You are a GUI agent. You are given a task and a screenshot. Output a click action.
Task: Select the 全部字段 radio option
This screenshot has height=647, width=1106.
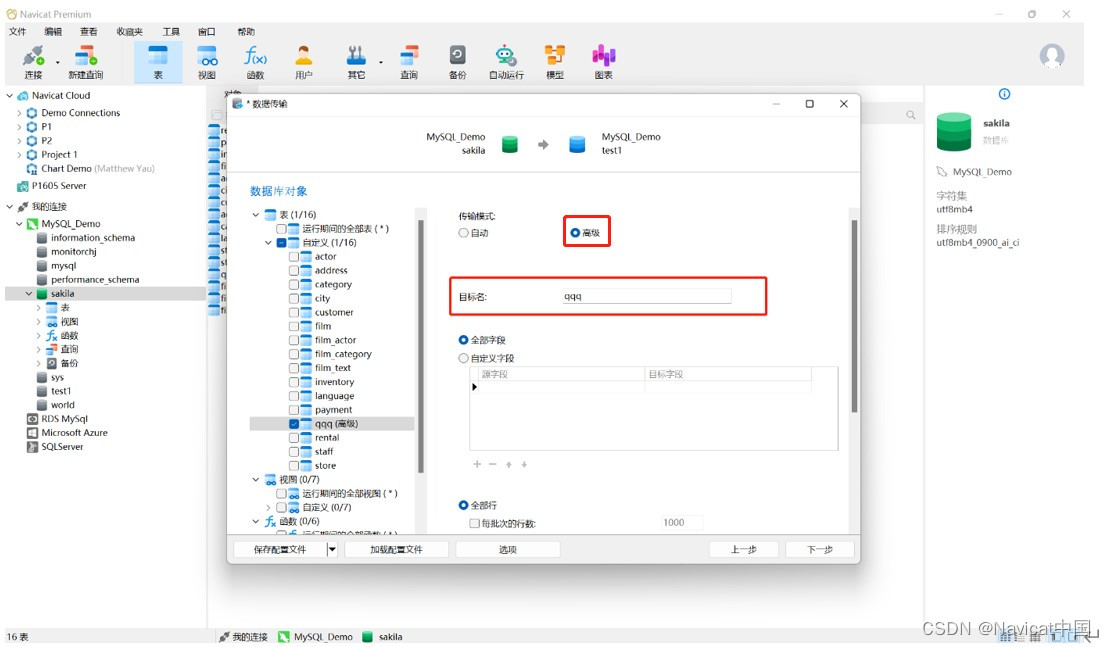[x=463, y=340]
